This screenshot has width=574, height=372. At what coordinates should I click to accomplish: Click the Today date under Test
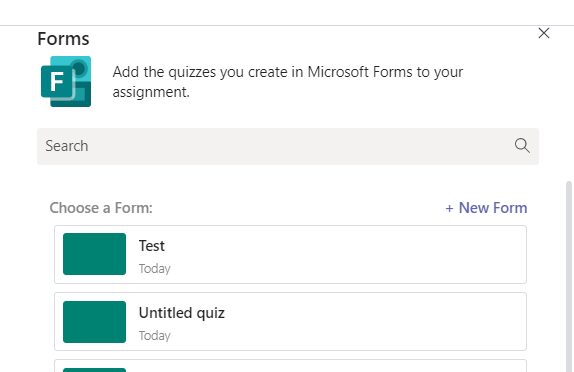click(154, 269)
